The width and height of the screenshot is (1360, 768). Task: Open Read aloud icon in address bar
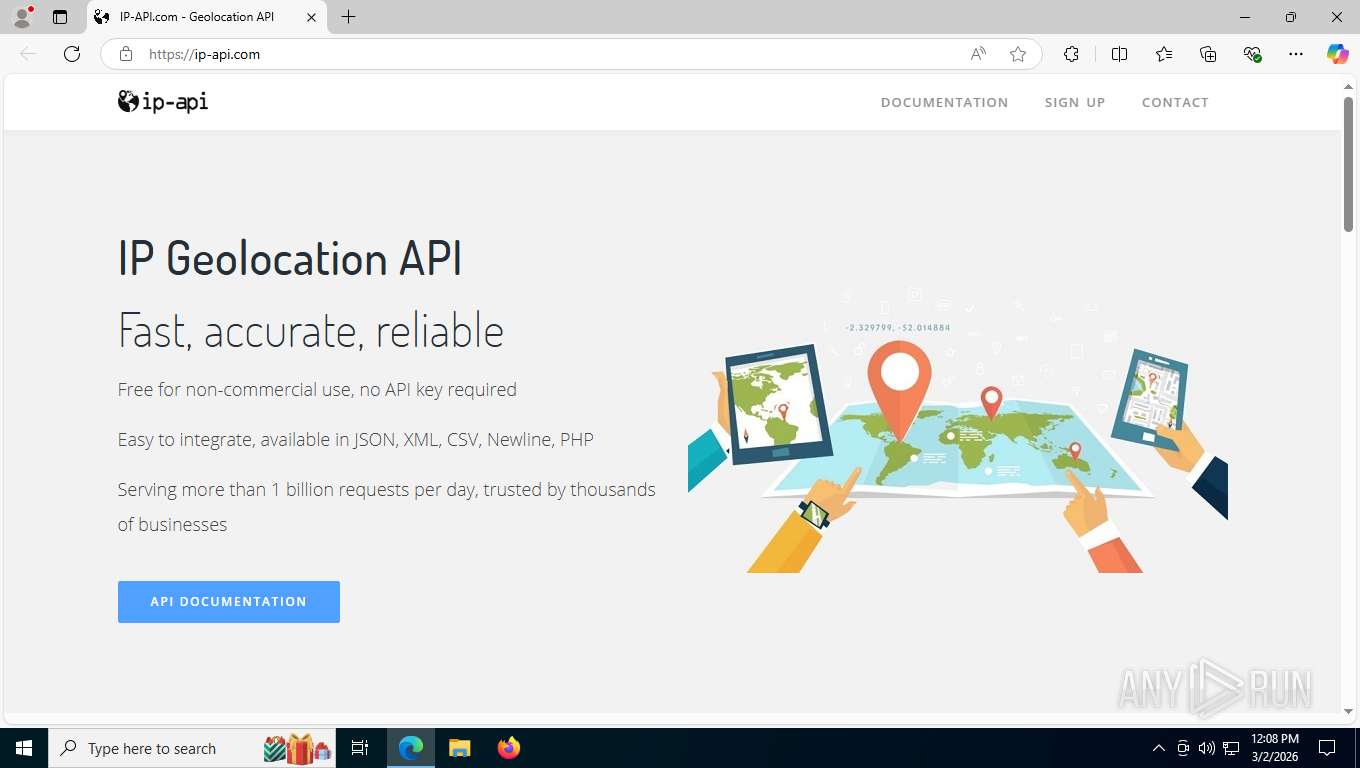[978, 54]
